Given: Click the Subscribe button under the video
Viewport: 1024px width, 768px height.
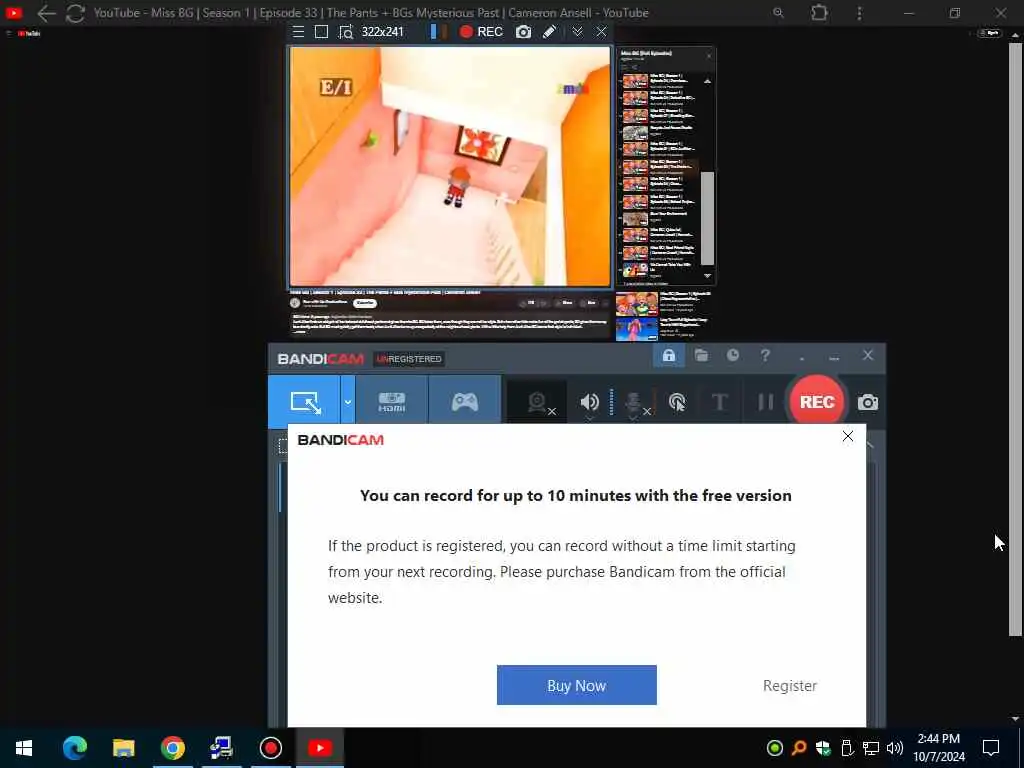Looking at the screenshot, I should point(364,303).
